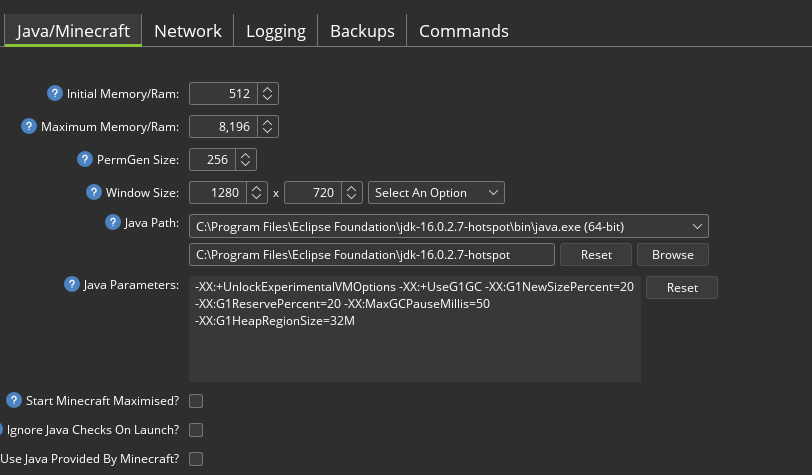The width and height of the screenshot is (812, 475).
Task: Click help icon next to Maximum Memory/Ram
Action: 29,126
